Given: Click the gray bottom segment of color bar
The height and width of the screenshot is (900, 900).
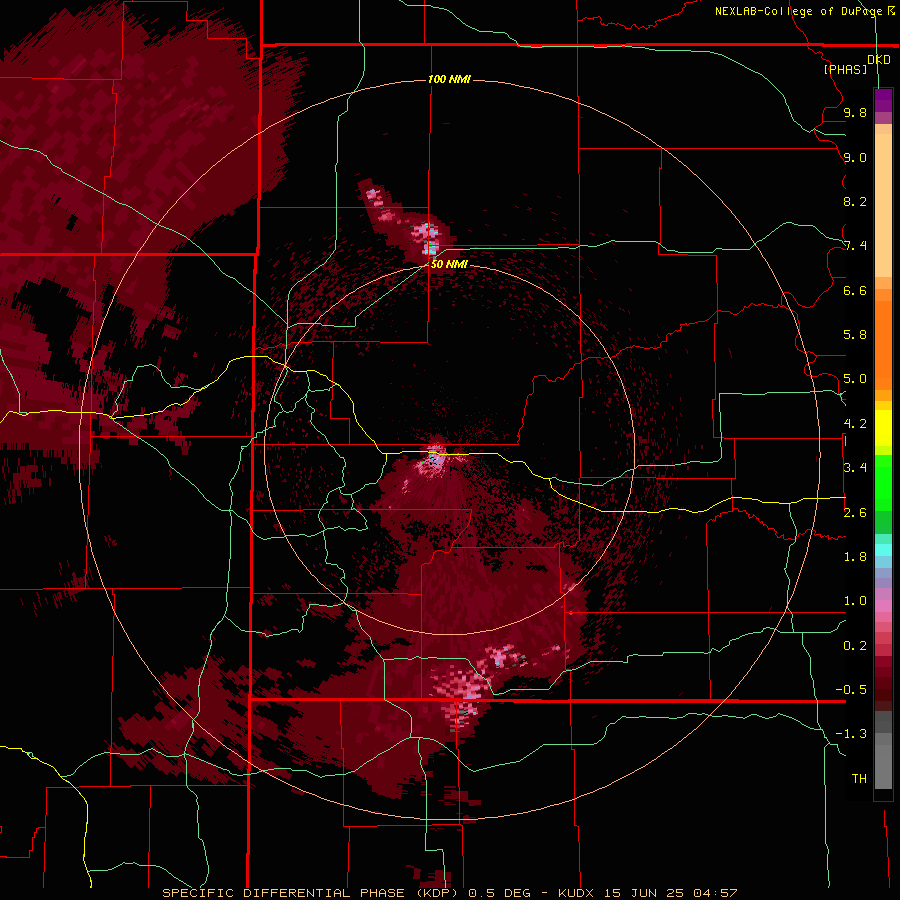Looking at the screenshot, I should [x=883, y=752].
